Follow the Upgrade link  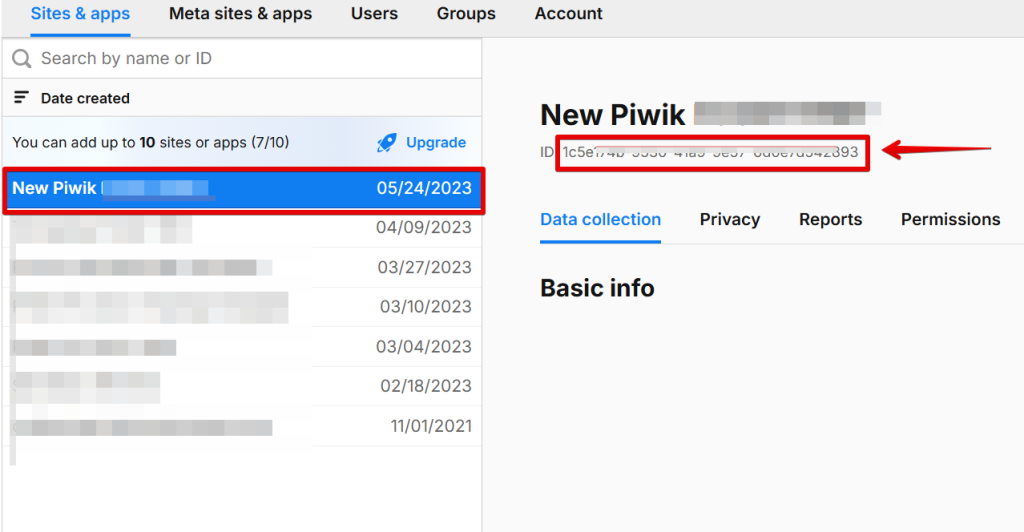[x=436, y=142]
